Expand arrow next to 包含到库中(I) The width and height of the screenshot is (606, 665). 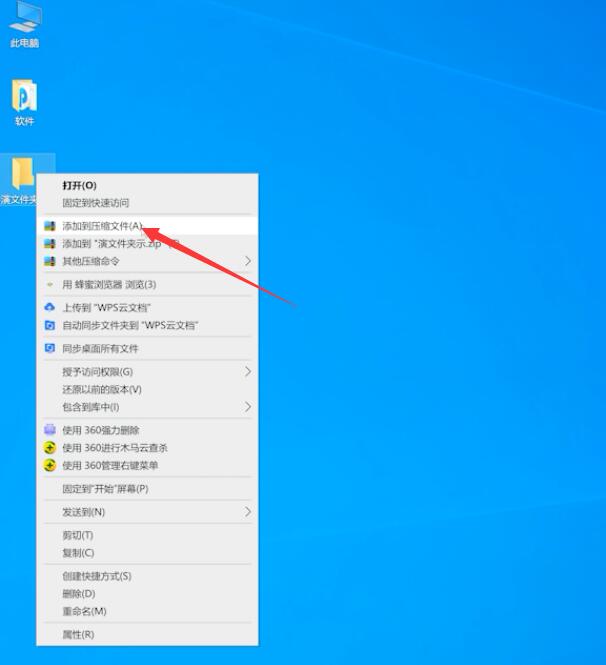point(248,407)
